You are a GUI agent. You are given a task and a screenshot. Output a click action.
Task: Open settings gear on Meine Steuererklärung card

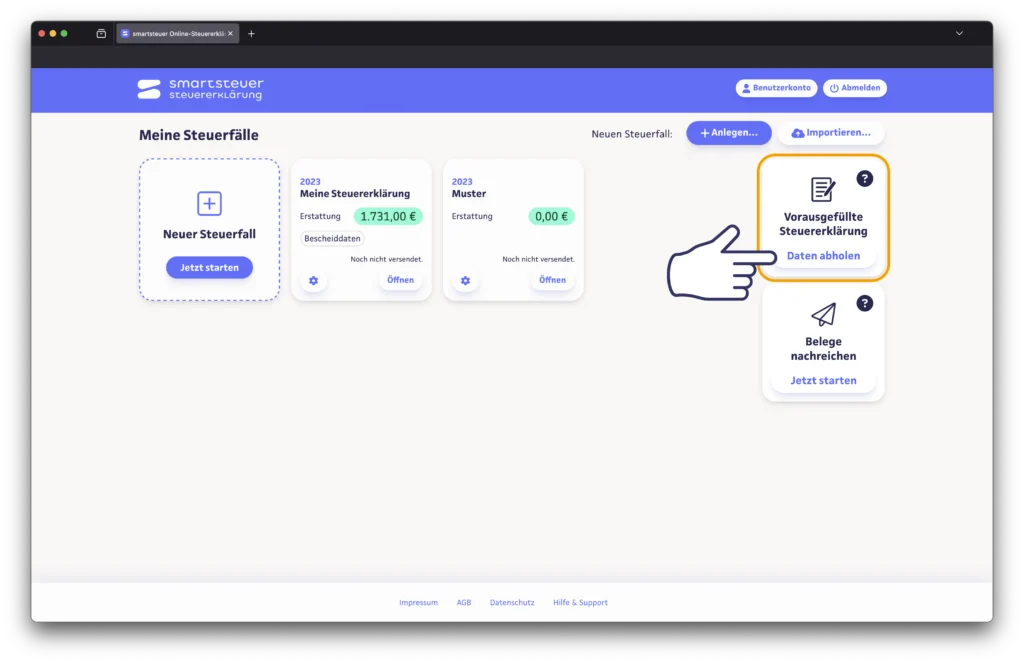313,281
